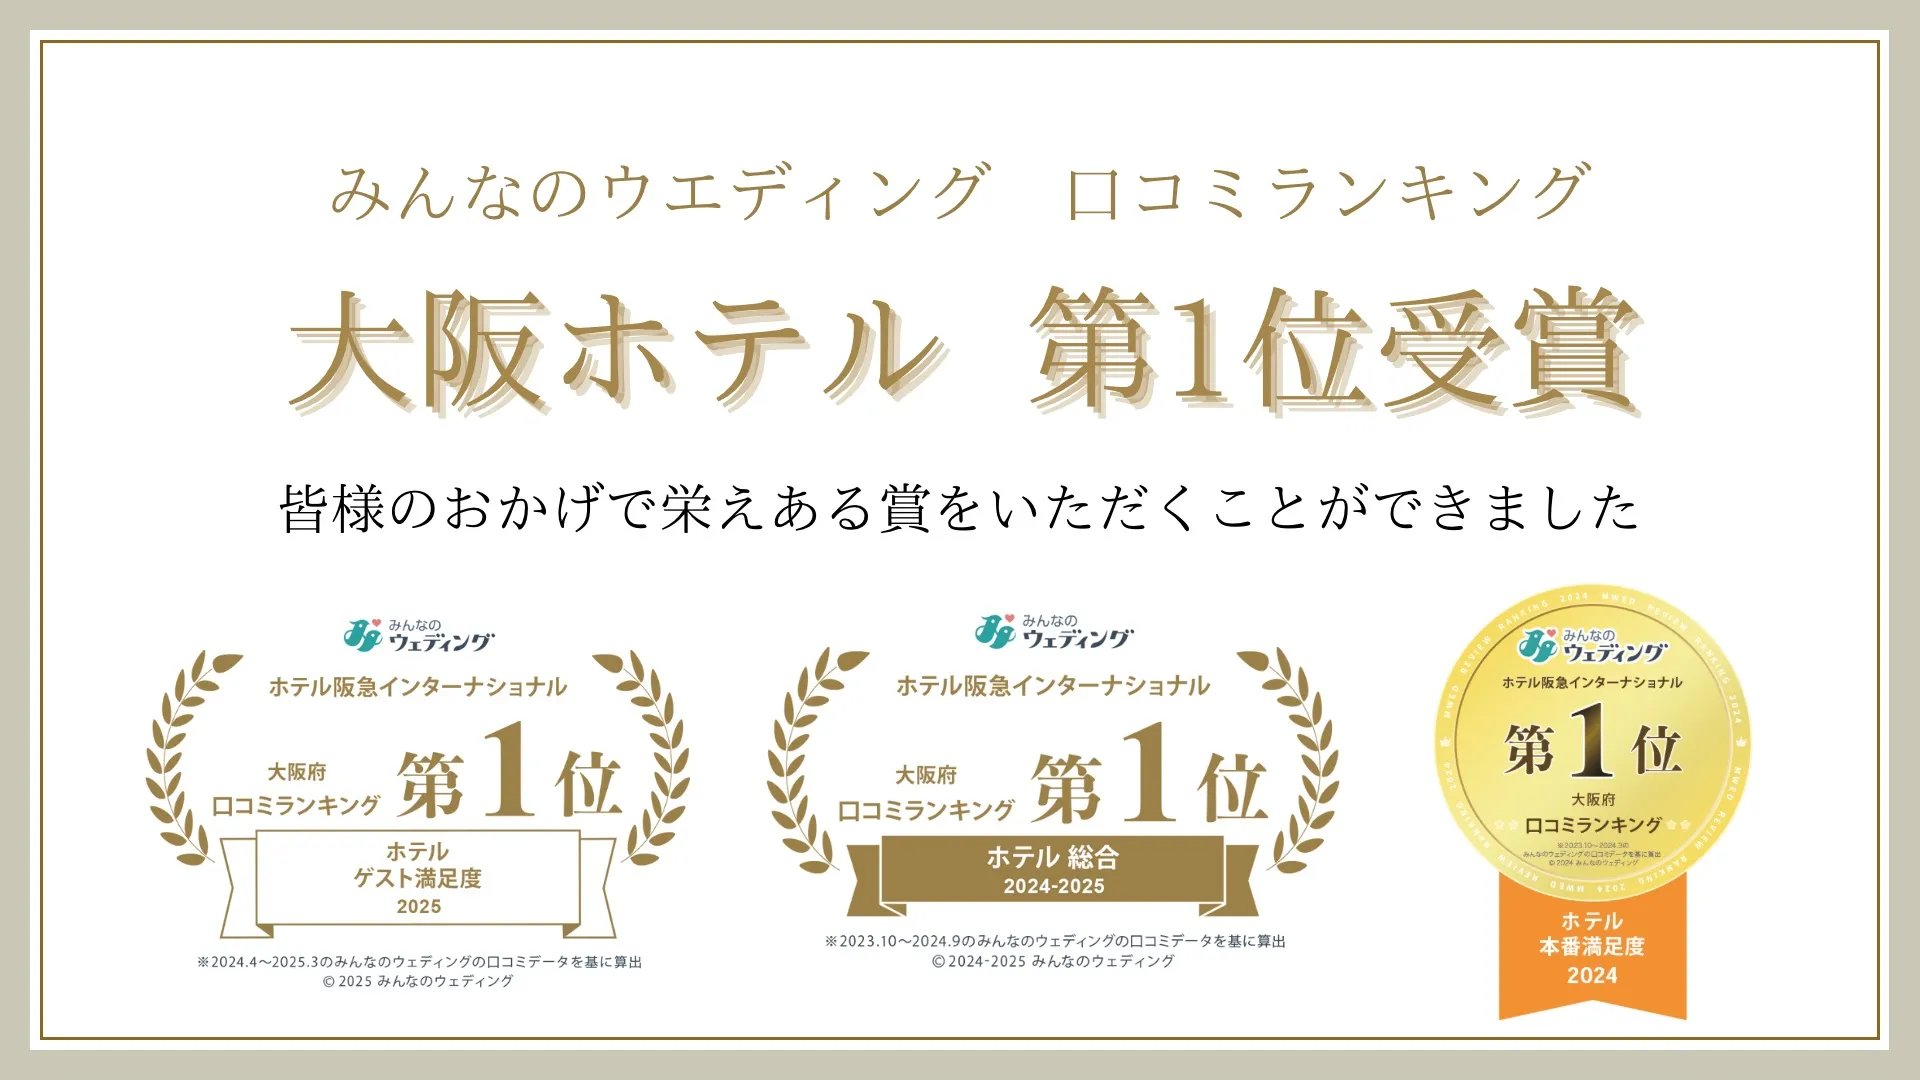Click the Minna no Wedding logo above ホテル総合 badge
The width and height of the screenshot is (1920, 1080).
(x=1053, y=631)
